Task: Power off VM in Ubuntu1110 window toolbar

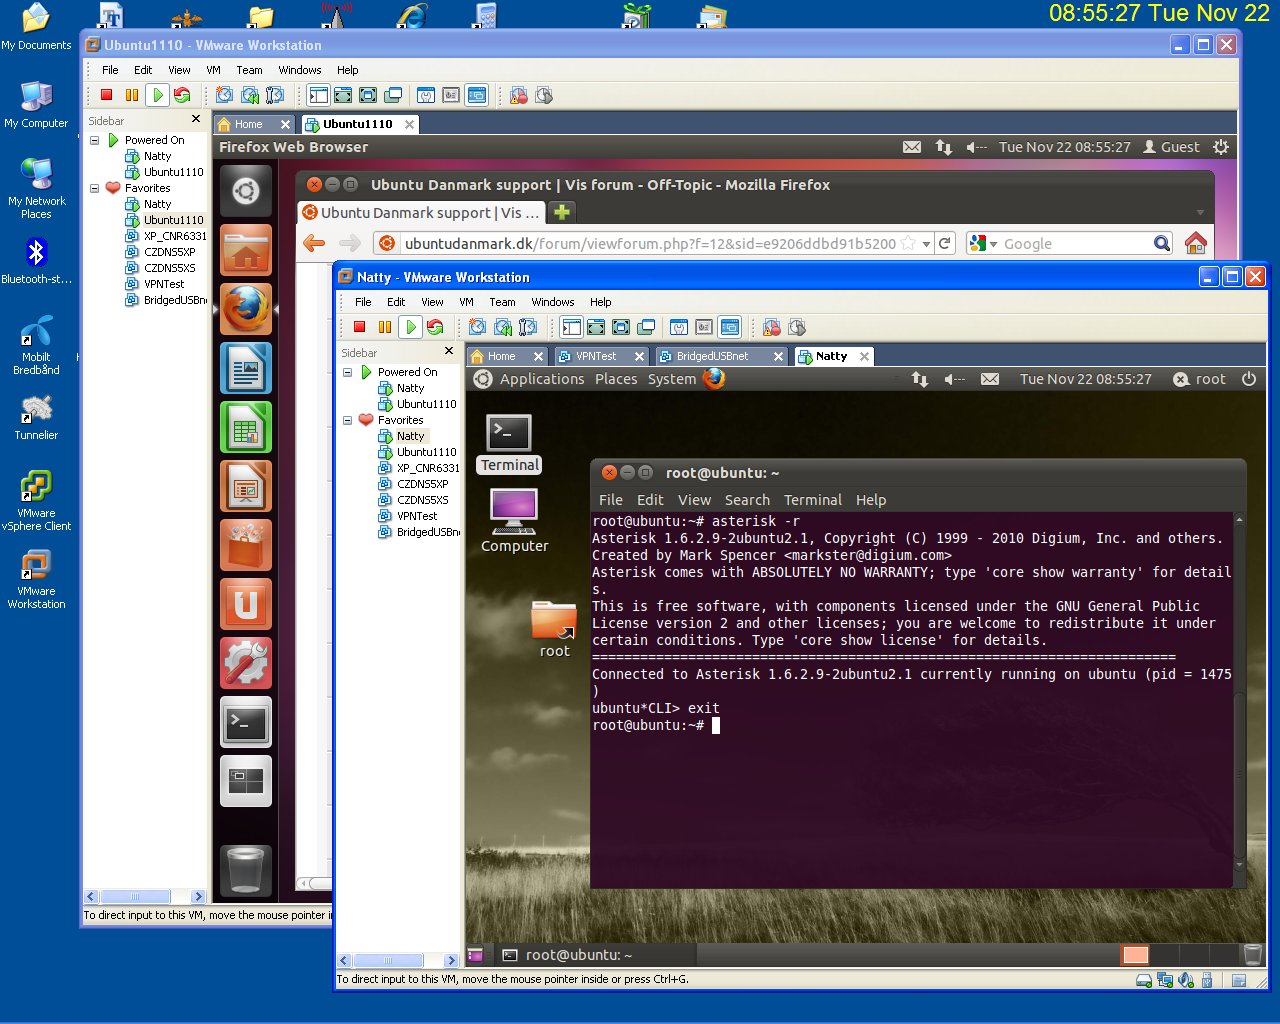Action: coord(107,95)
